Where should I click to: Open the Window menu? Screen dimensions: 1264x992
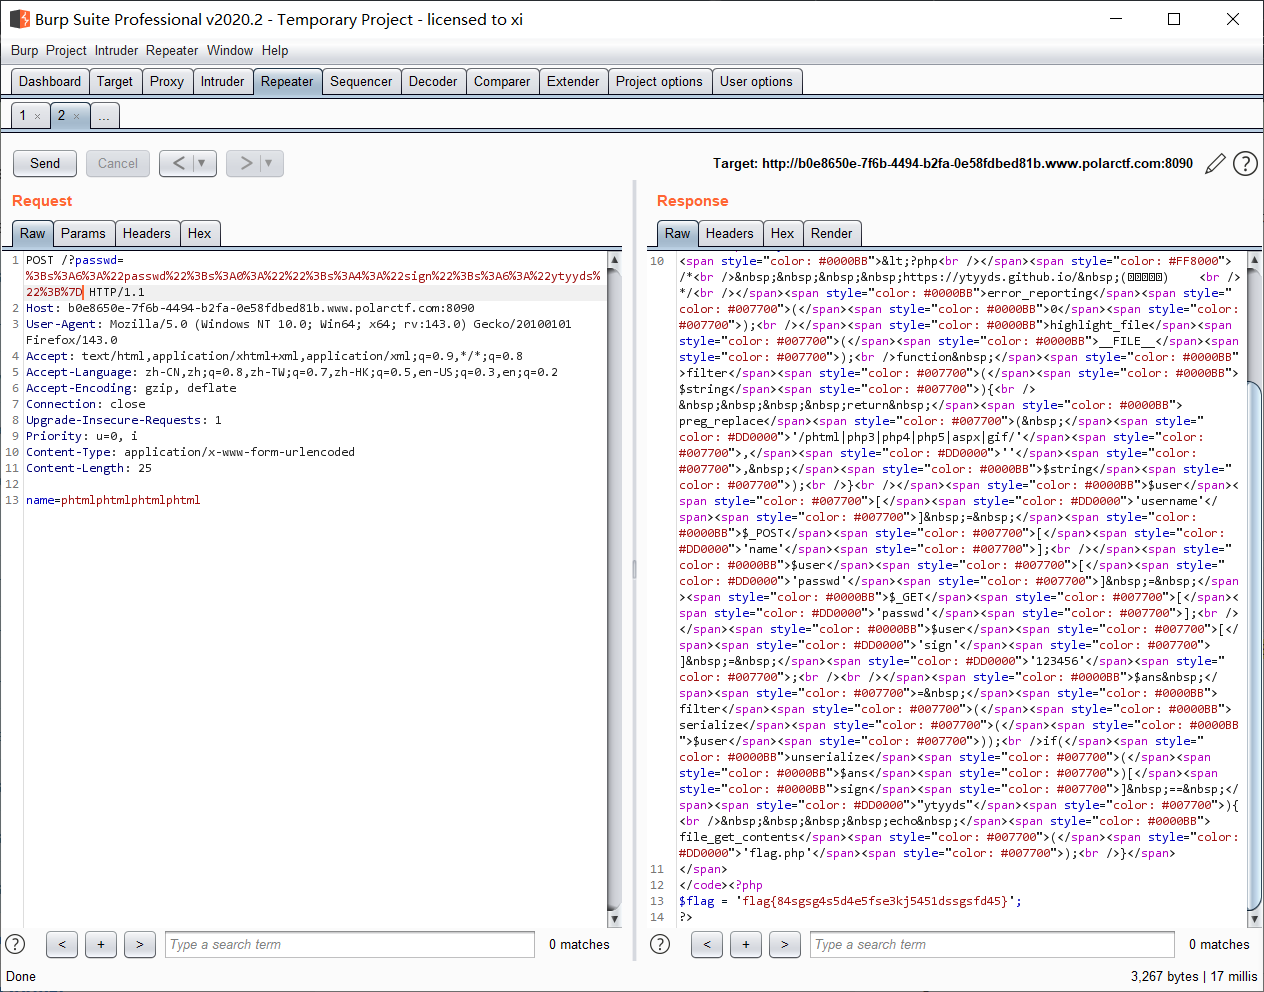coord(230,50)
